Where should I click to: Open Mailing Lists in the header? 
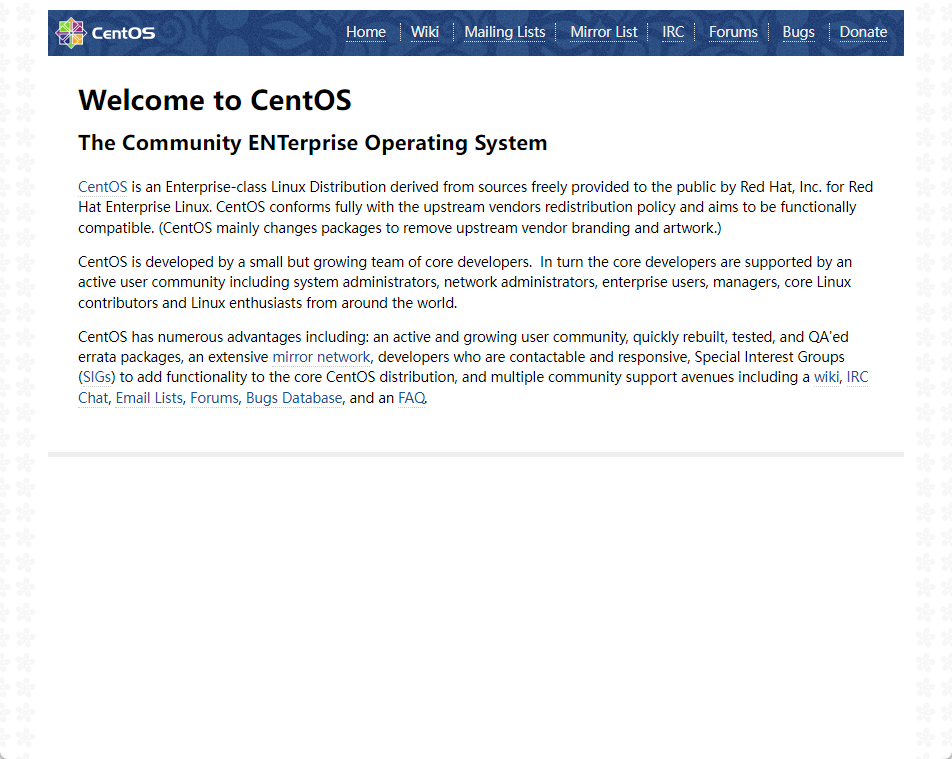pyautogui.click(x=505, y=32)
